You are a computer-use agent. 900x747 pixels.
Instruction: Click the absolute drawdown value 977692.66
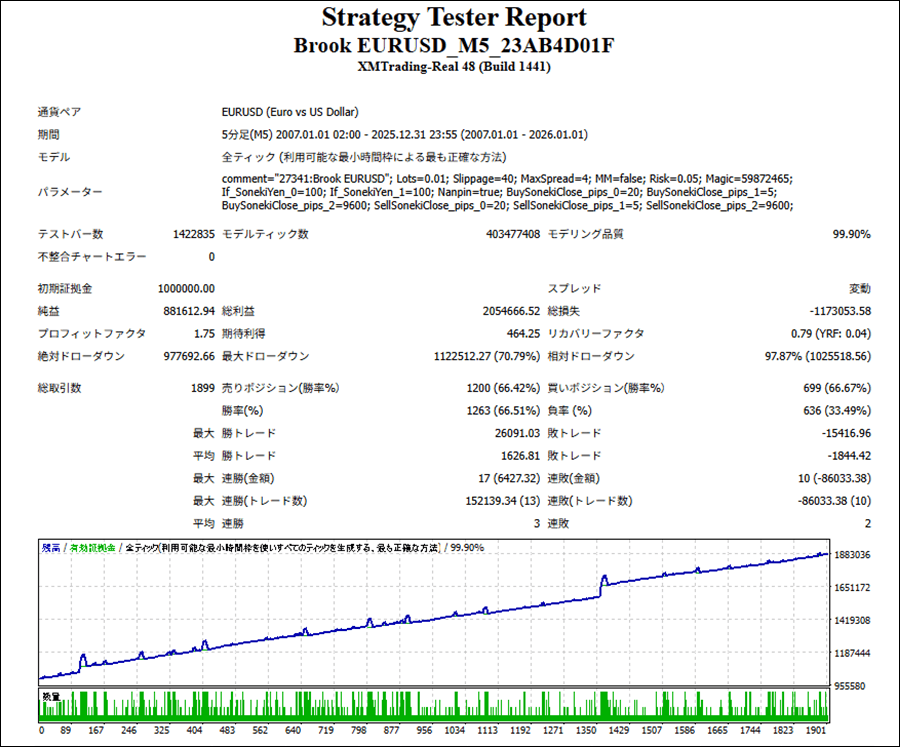[x=189, y=357]
